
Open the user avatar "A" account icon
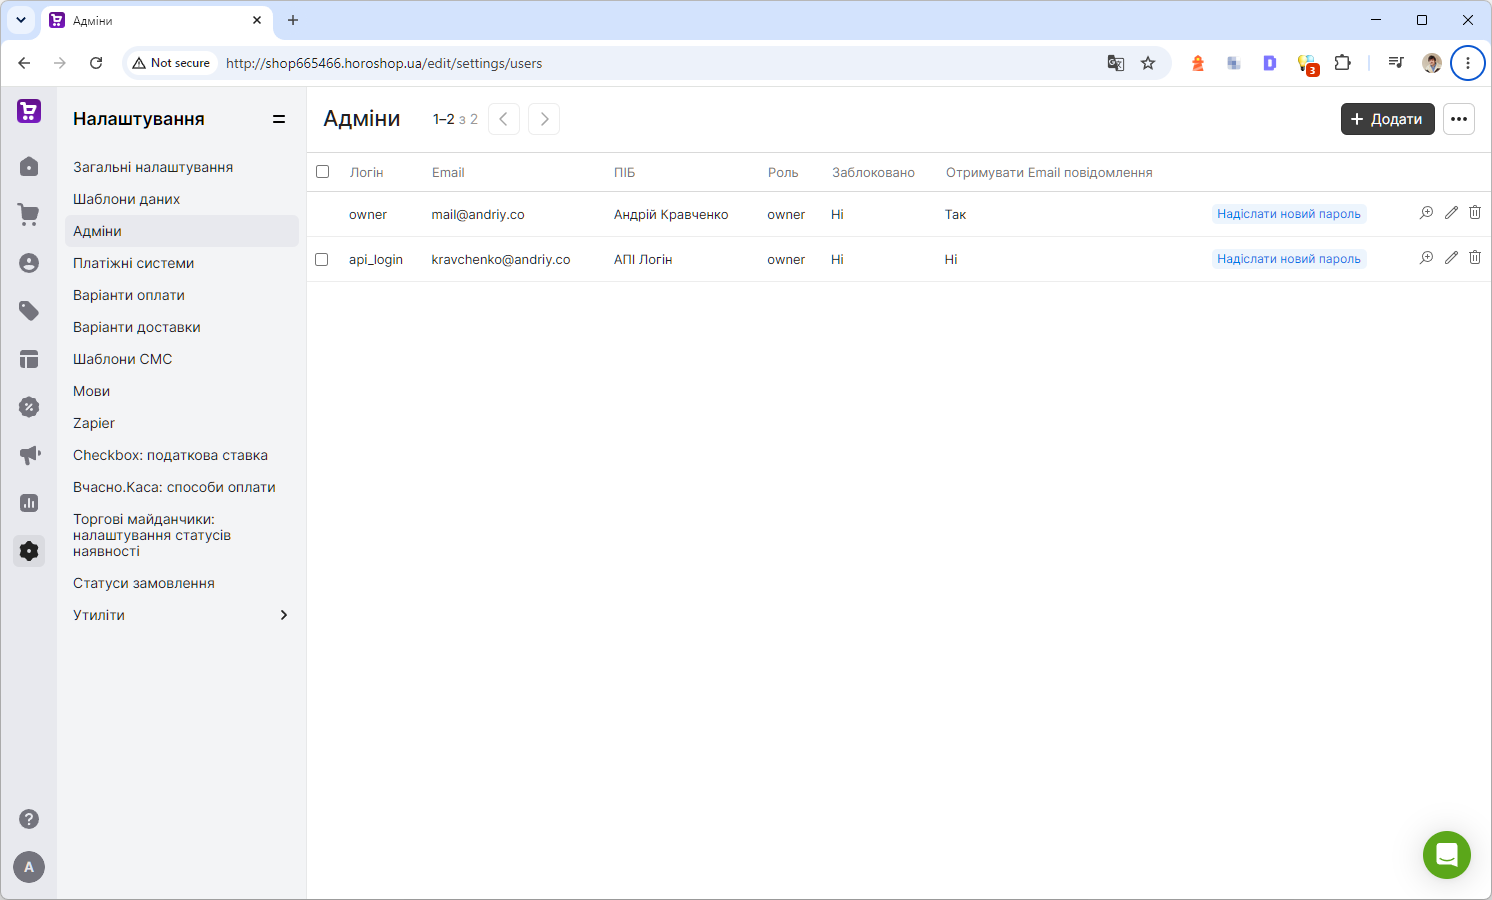pyautogui.click(x=29, y=867)
